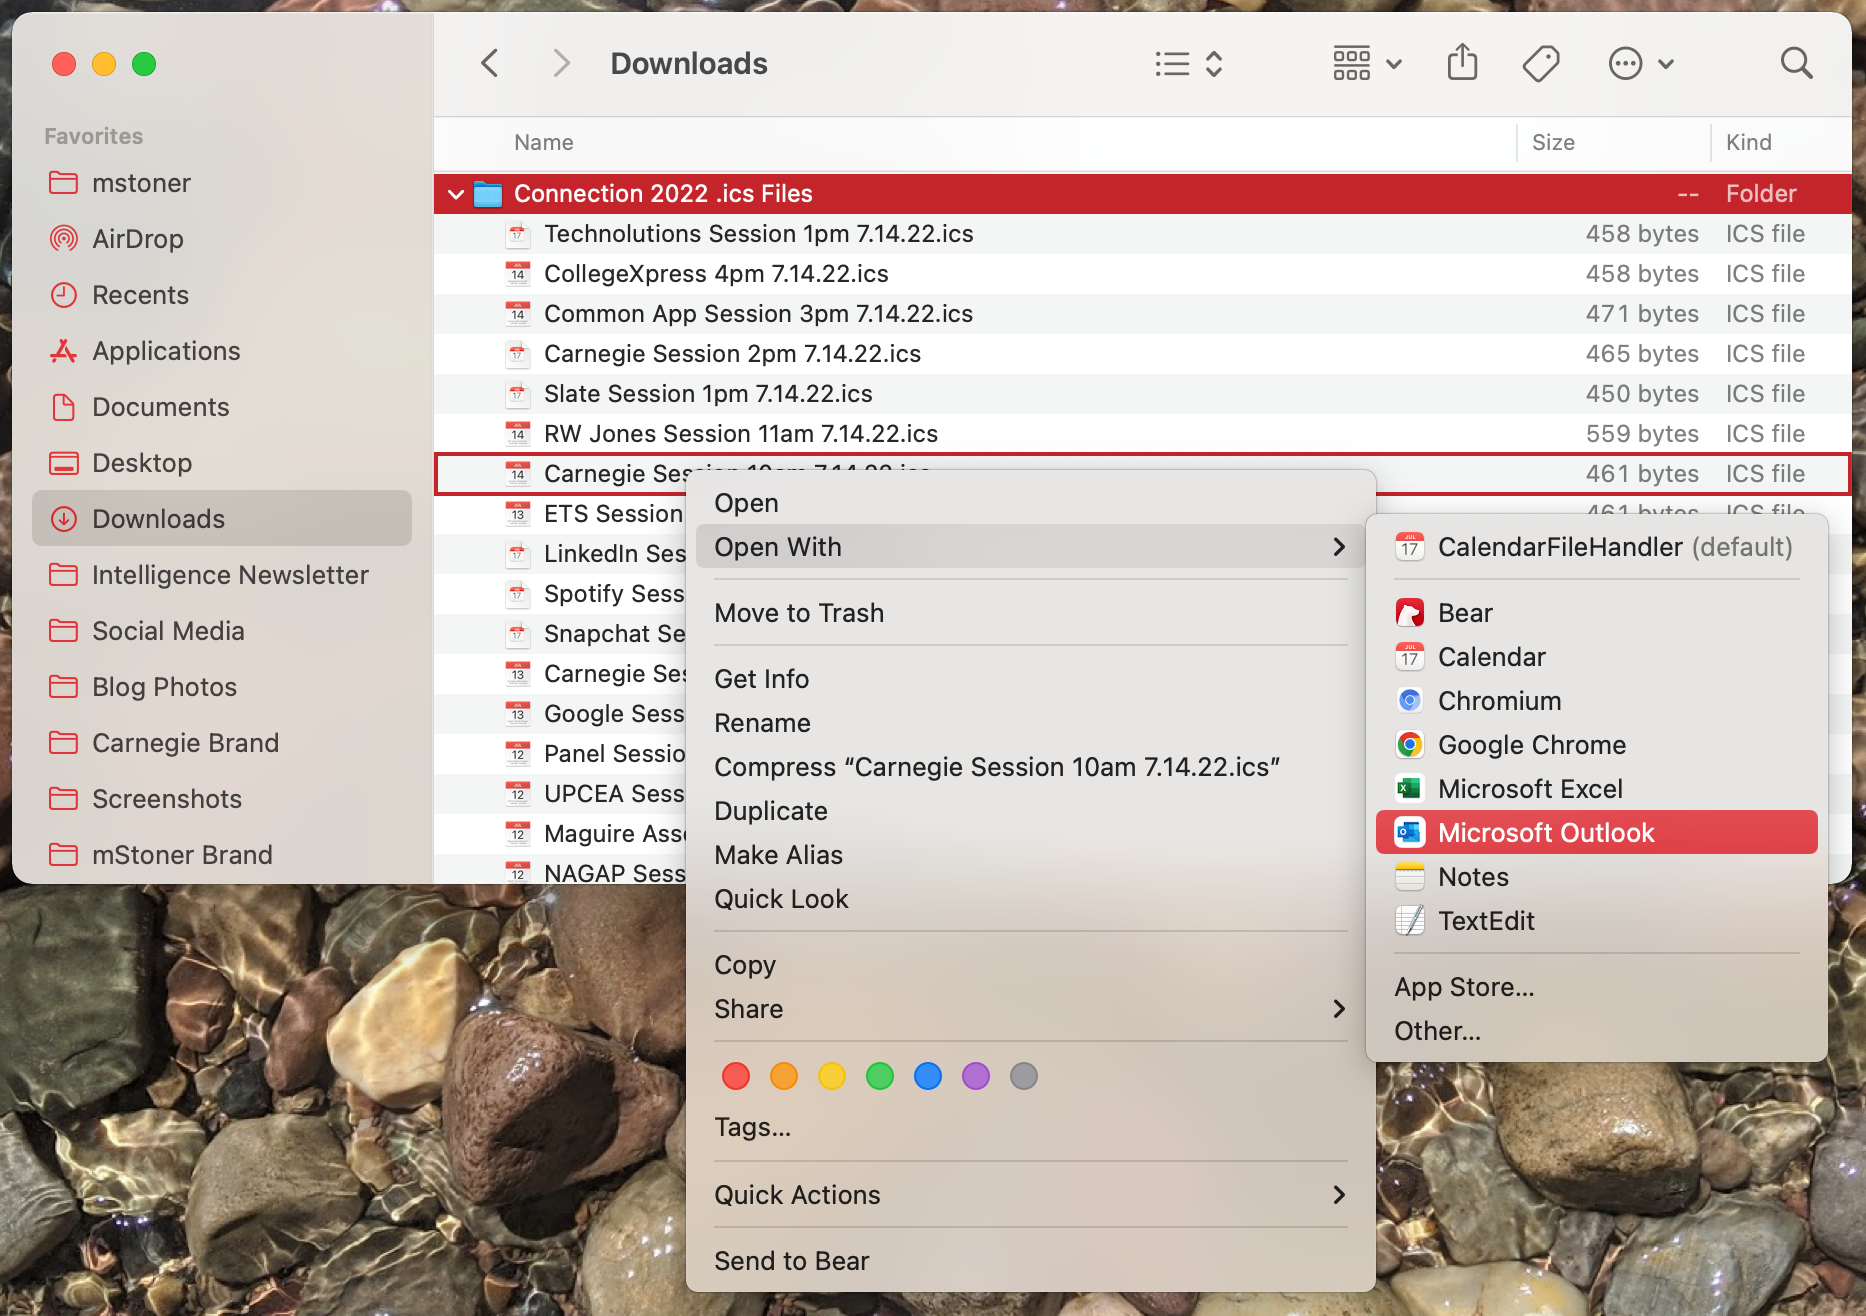This screenshot has height=1316, width=1866.
Task: Choose Duplicate in context menu
Action: coord(1030,811)
